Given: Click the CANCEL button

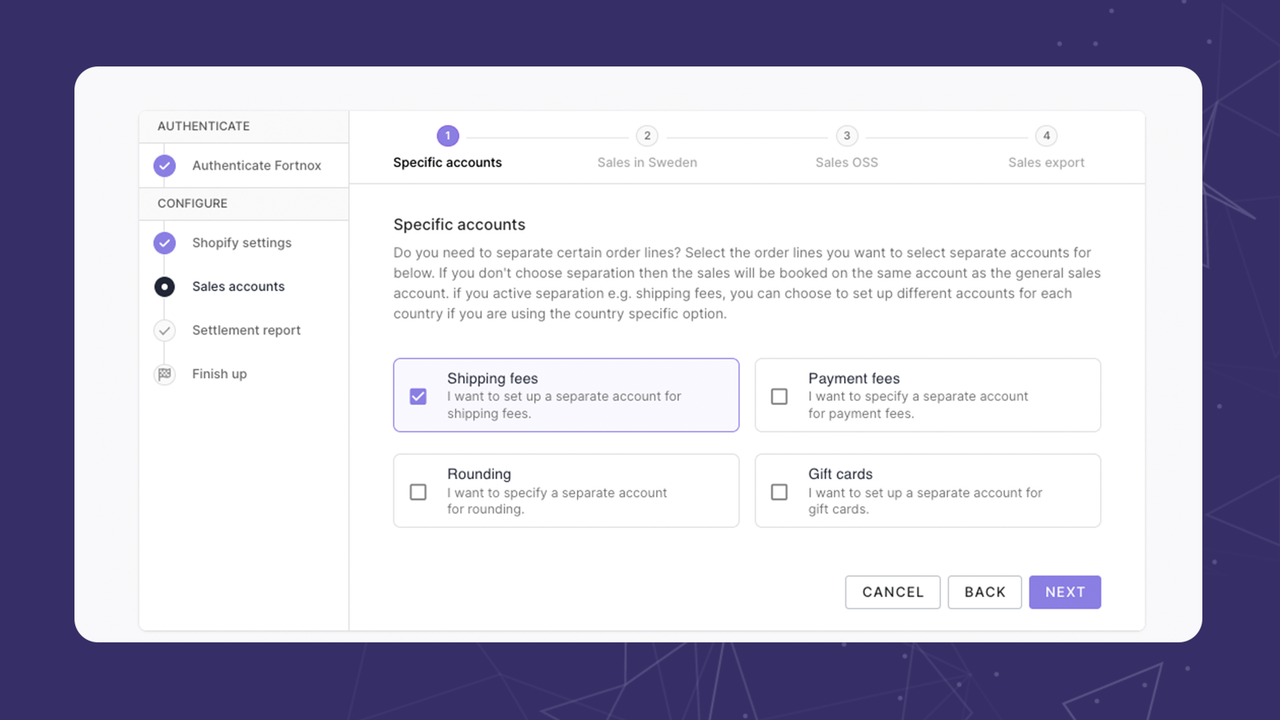Looking at the screenshot, I should pyautogui.click(x=892, y=591).
